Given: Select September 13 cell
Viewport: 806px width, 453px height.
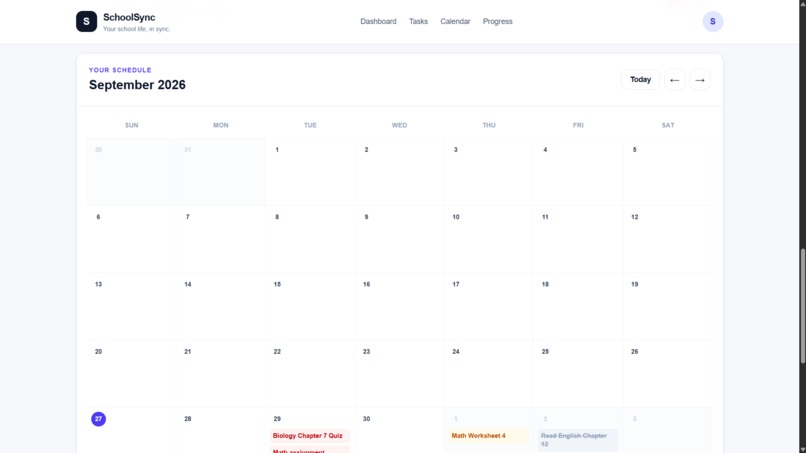Looking at the screenshot, I should (132, 306).
